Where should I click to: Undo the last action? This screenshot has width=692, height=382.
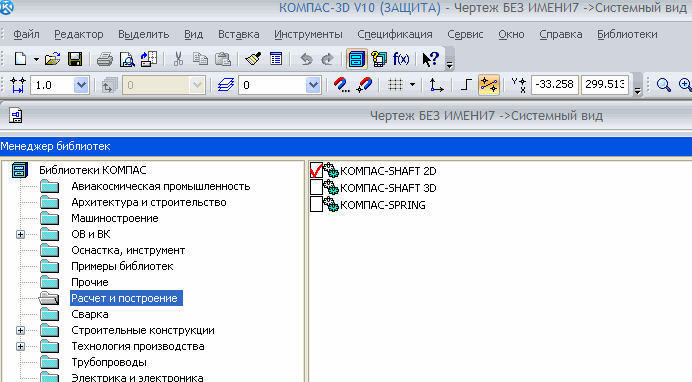click(306, 59)
